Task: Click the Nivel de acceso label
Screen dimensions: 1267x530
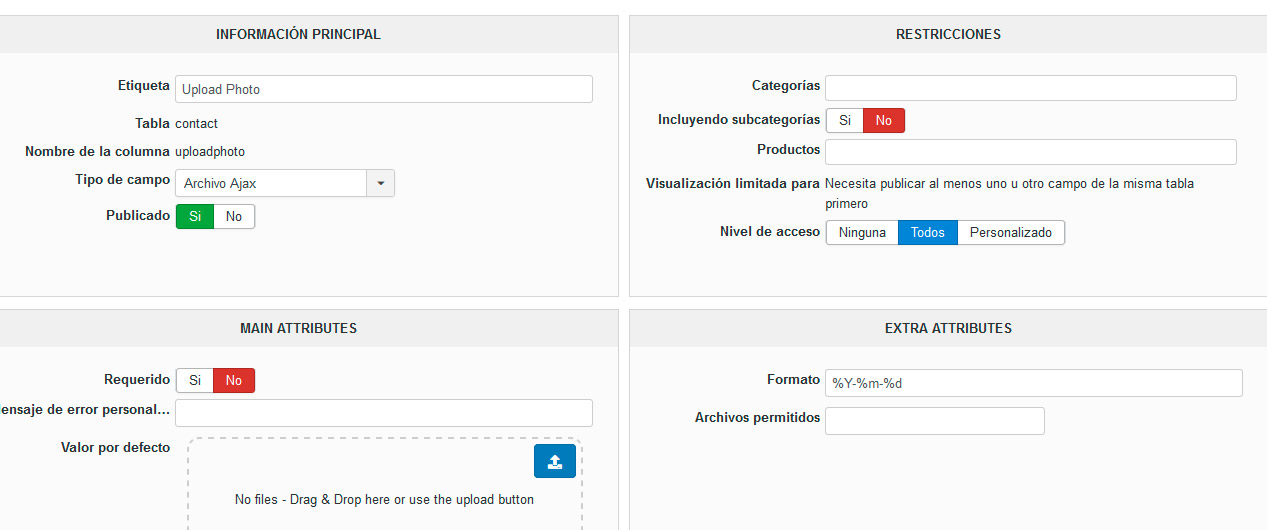Action: (770, 232)
